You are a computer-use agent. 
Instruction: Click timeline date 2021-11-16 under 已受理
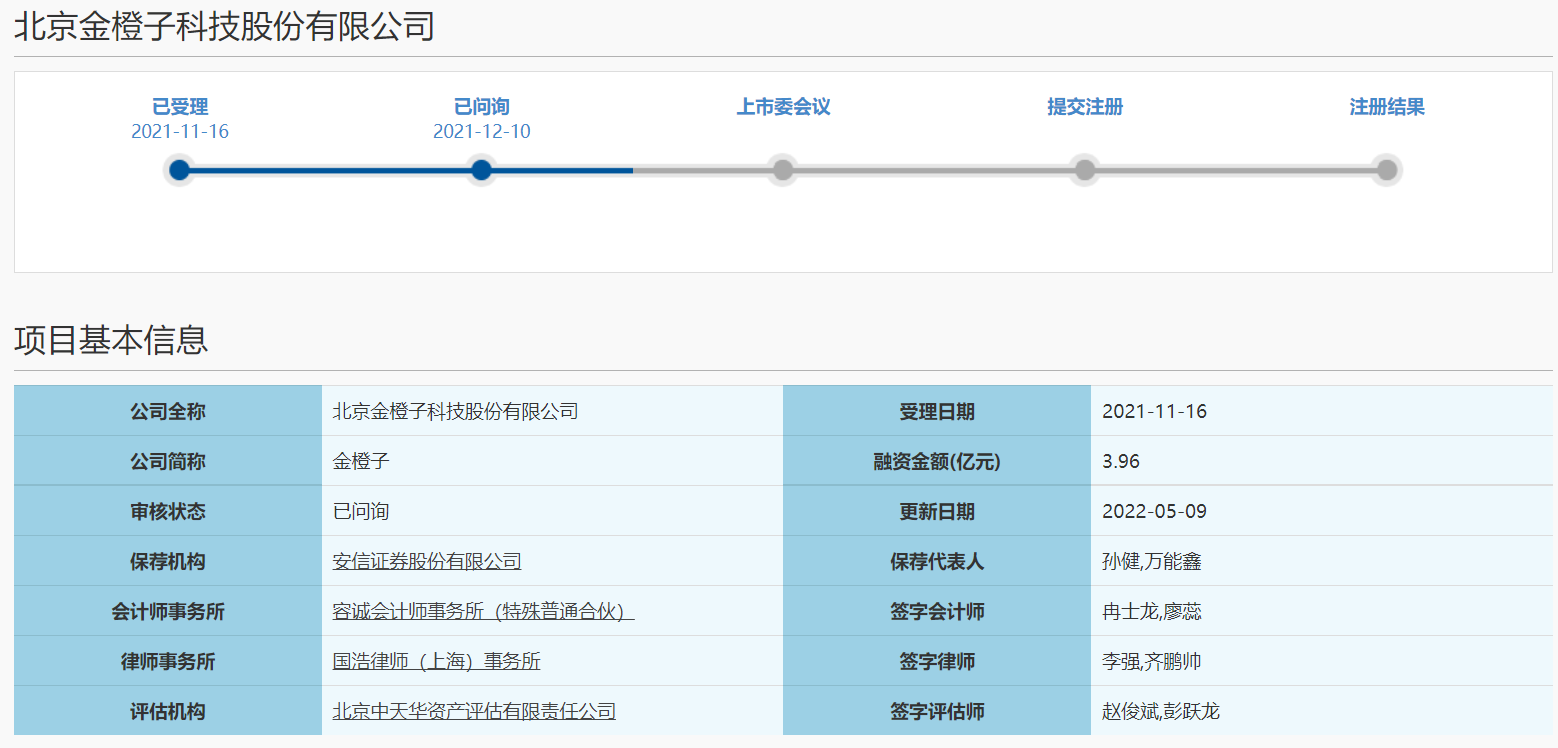[180, 132]
